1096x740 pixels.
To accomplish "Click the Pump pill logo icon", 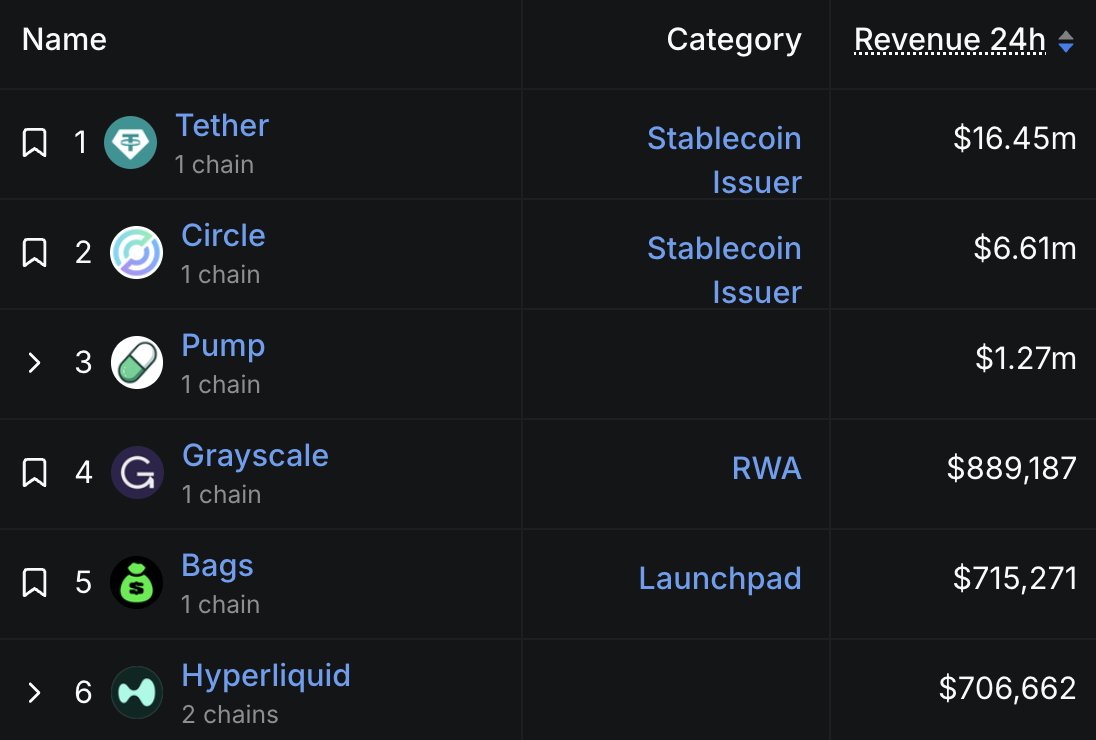I will click(x=136, y=362).
